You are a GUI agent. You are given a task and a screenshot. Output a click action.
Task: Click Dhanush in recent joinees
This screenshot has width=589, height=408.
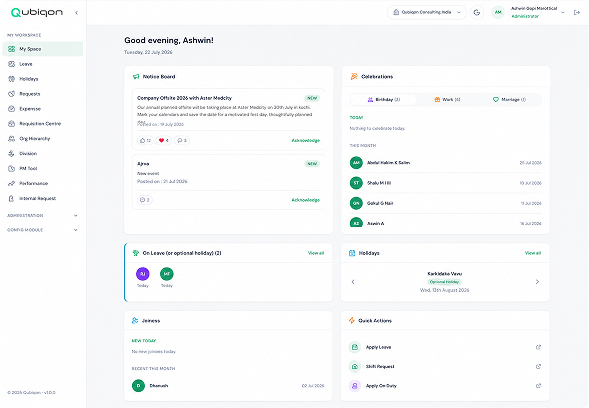228,386
